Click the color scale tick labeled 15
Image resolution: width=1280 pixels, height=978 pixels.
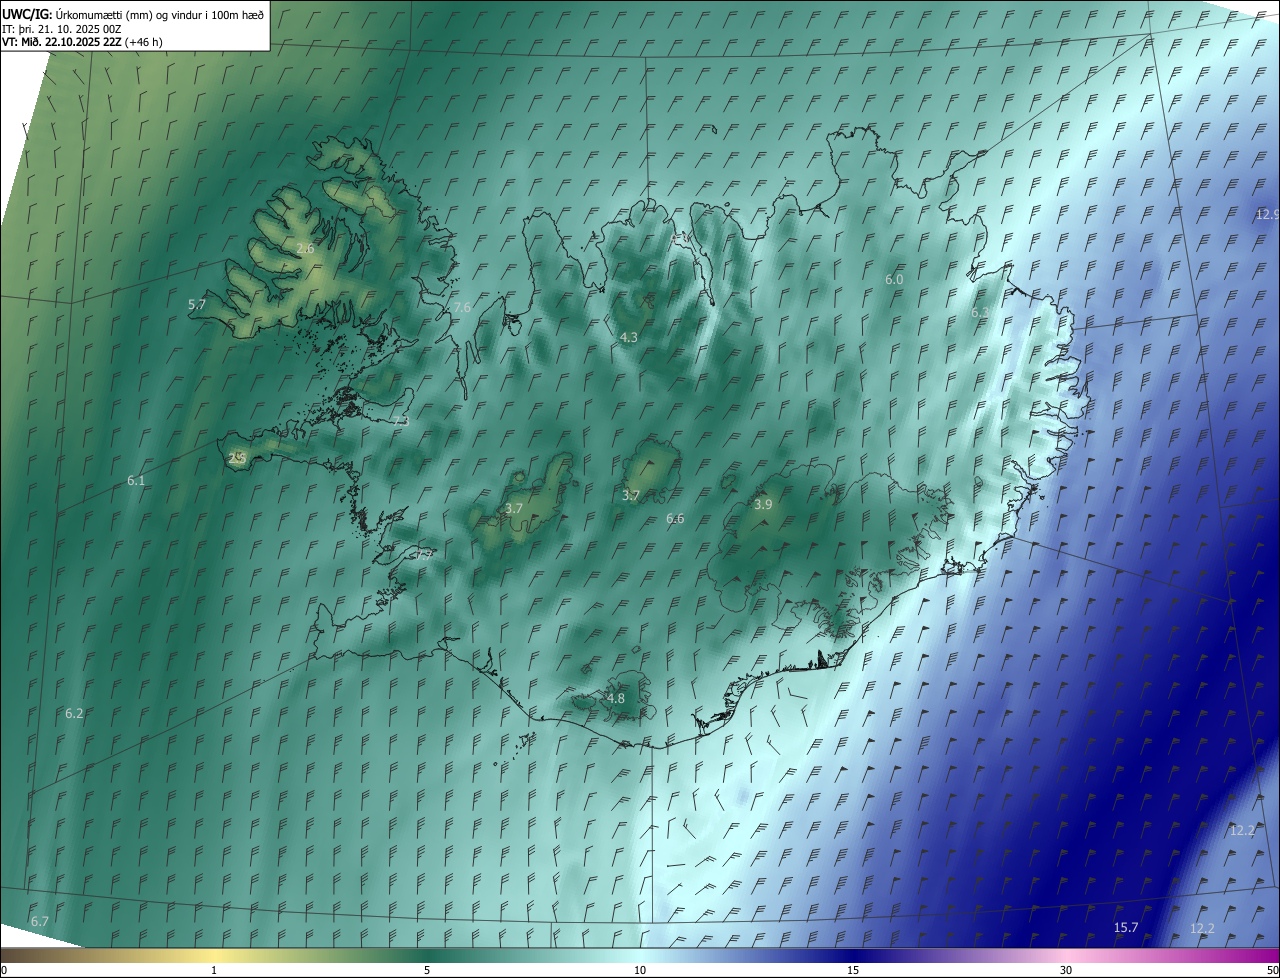pos(853,970)
